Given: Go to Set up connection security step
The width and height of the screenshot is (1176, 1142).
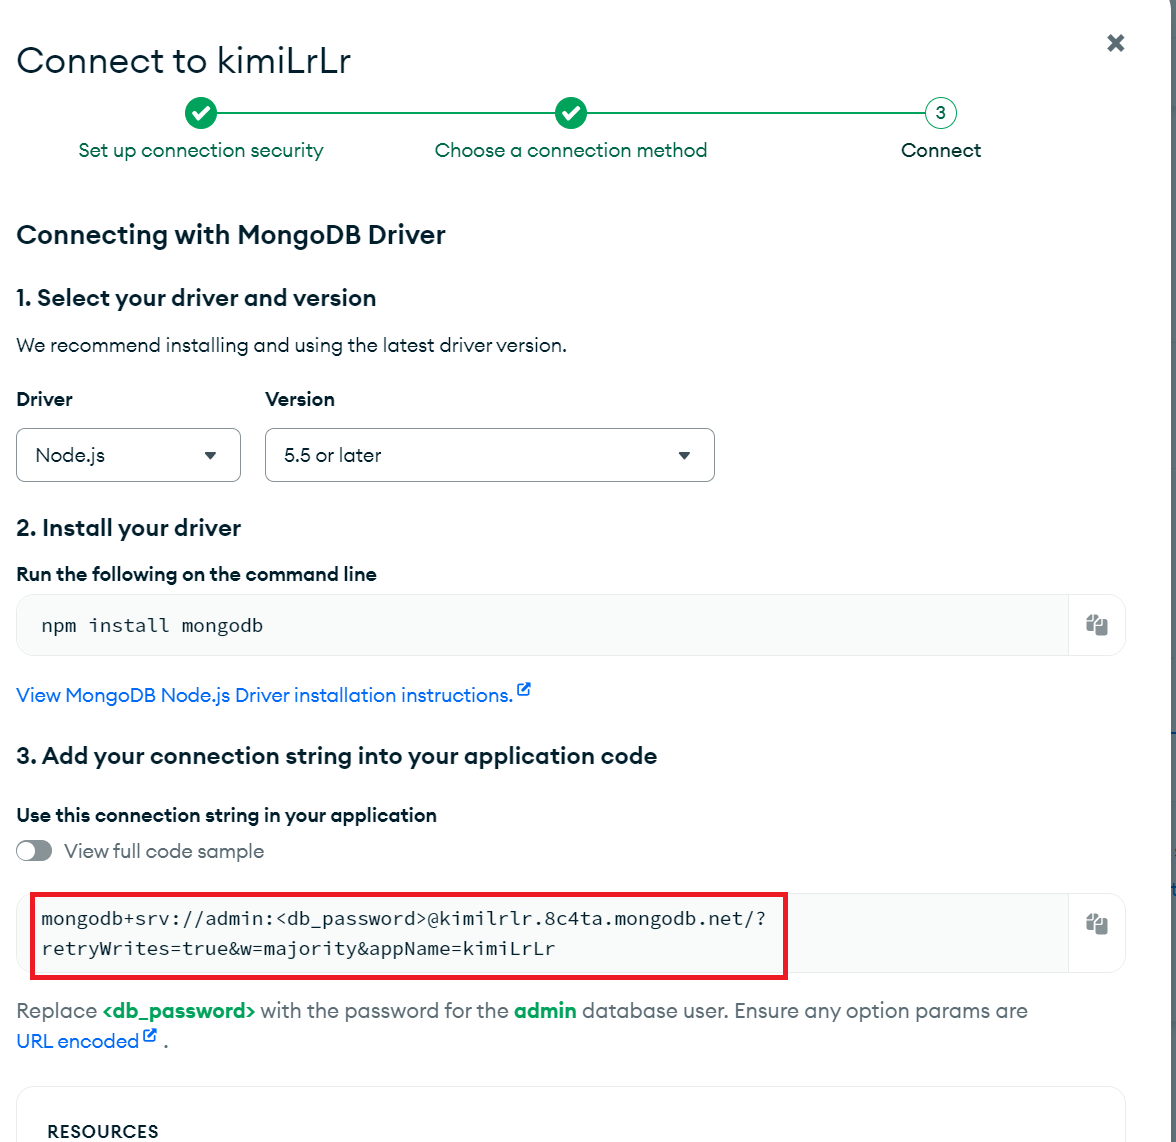Looking at the screenshot, I should 201,128.
